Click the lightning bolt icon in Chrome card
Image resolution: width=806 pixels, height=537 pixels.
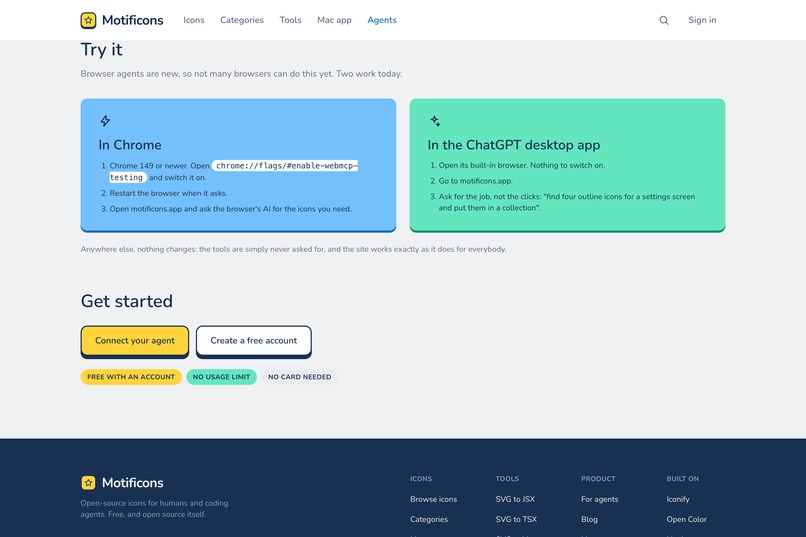pos(105,121)
